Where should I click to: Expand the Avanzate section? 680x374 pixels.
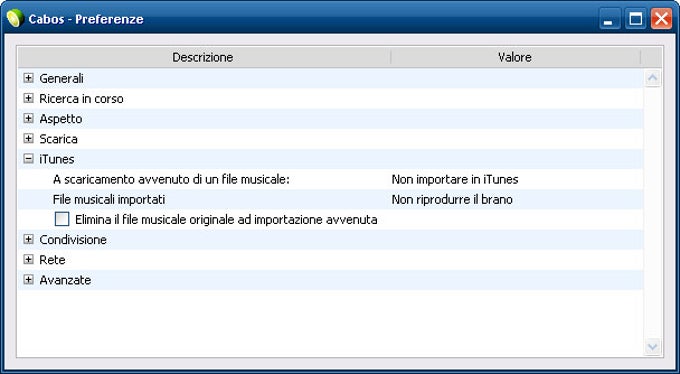[x=29, y=280]
